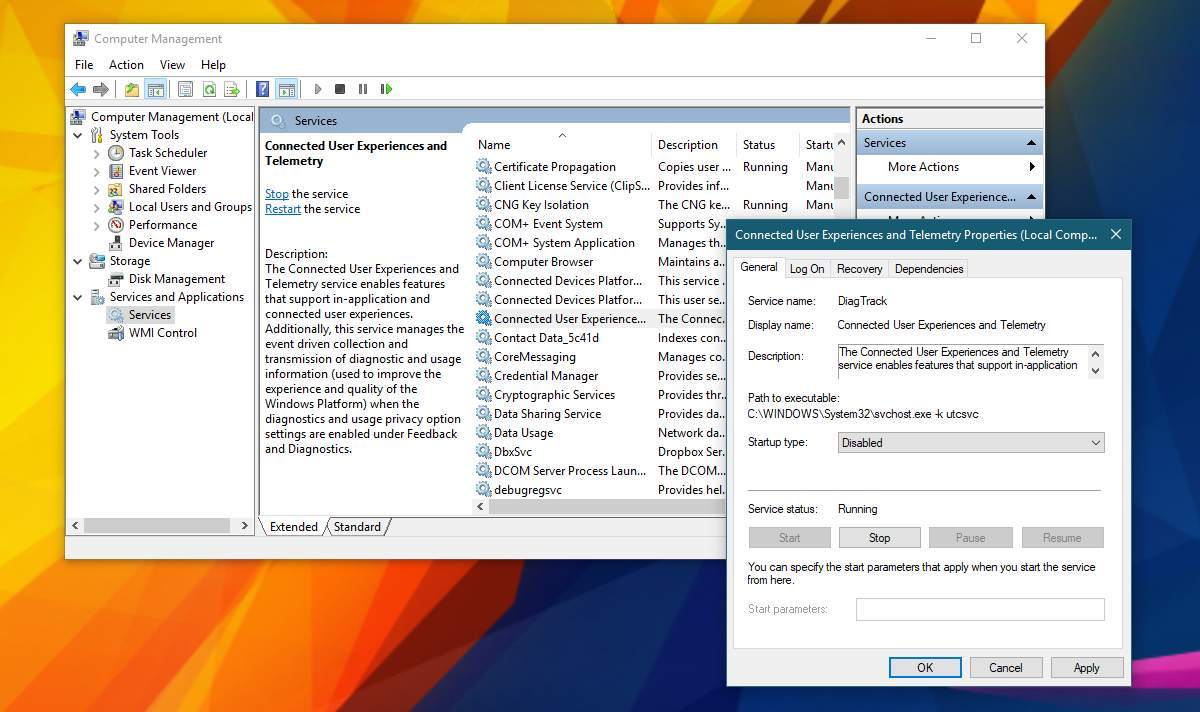This screenshot has height=712, width=1200.
Task: Click the Up one level folder icon
Action: point(132,89)
